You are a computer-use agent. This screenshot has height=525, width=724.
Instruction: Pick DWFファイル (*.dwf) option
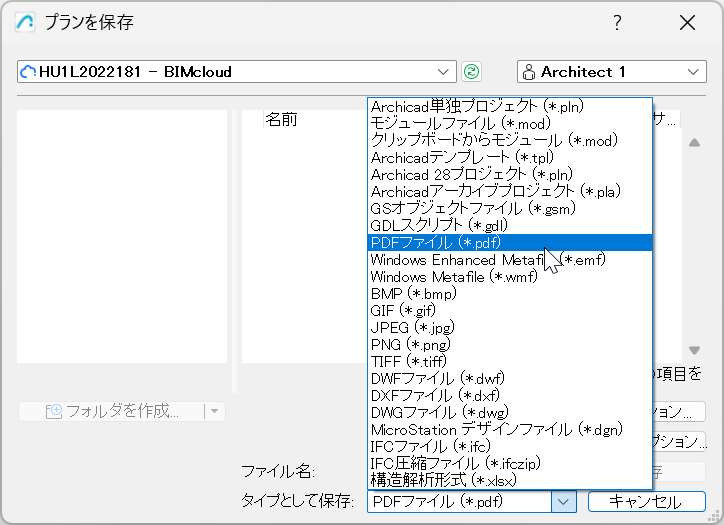[x=510, y=379]
